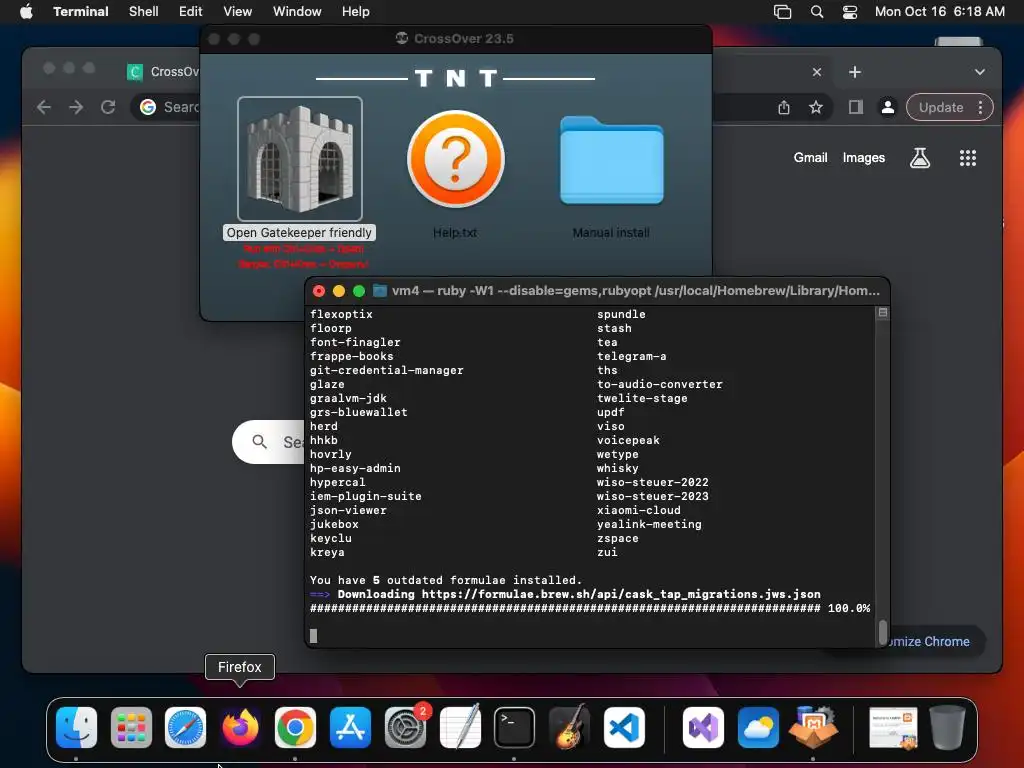The height and width of the screenshot is (768, 1024).
Task: Launch Firefox from the Dock
Action: point(240,727)
